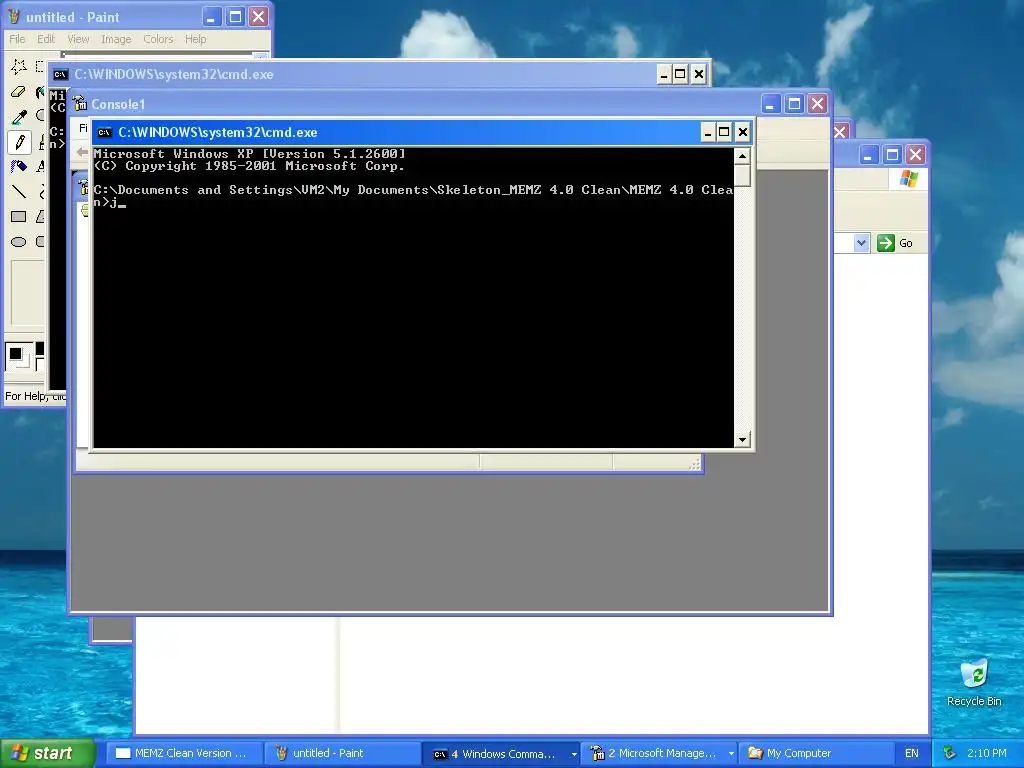Click the back cmd.exe window's title icon
Image resolution: width=1024 pixels, height=768 pixels.
coord(60,74)
